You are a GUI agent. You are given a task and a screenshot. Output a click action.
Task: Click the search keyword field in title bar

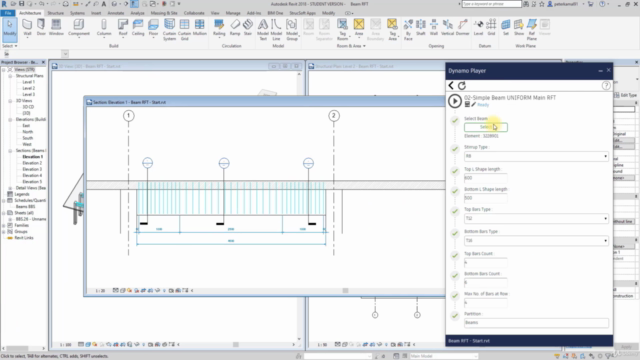click(491, 4)
